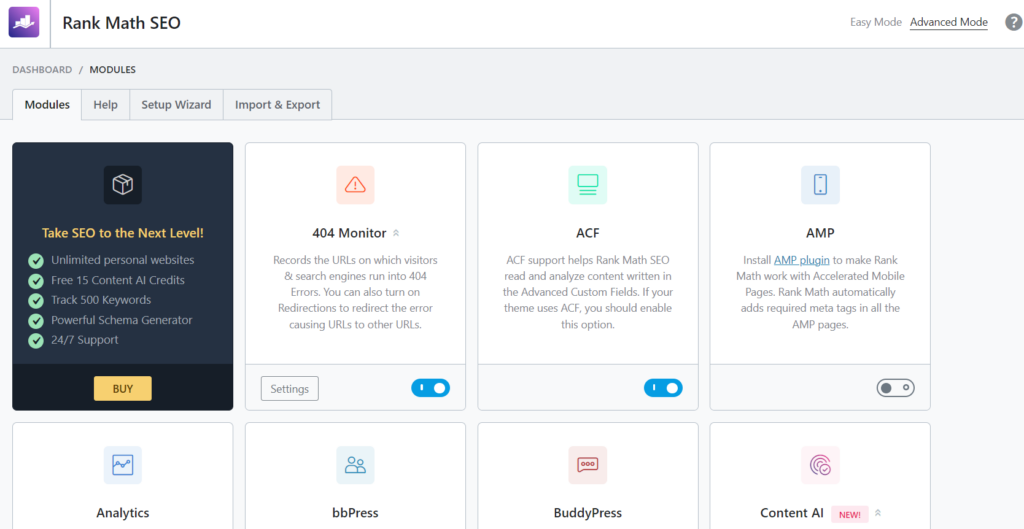Switch to the Help tab
1024x529 pixels.
pyautogui.click(x=106, y=104)
